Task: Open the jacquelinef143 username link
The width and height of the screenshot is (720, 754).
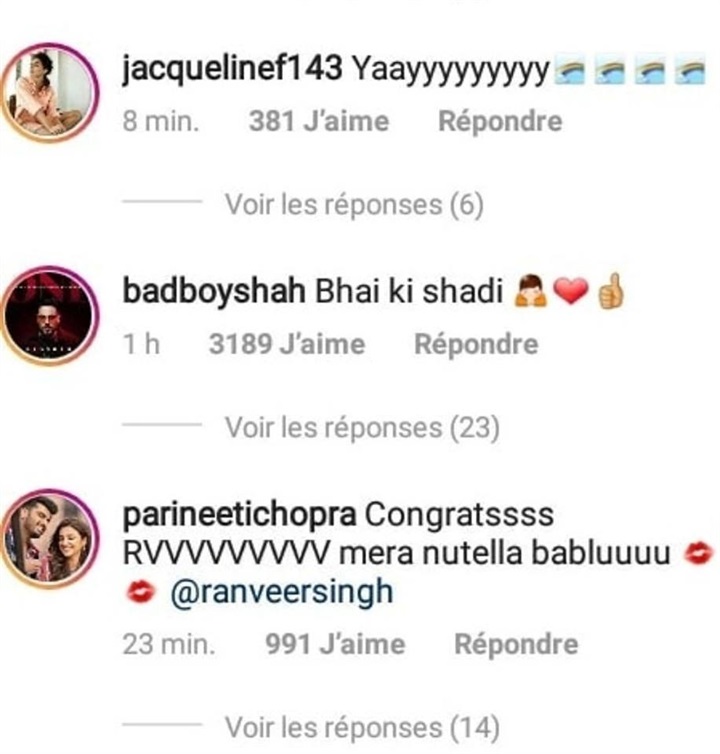Action: click(232, 69)
